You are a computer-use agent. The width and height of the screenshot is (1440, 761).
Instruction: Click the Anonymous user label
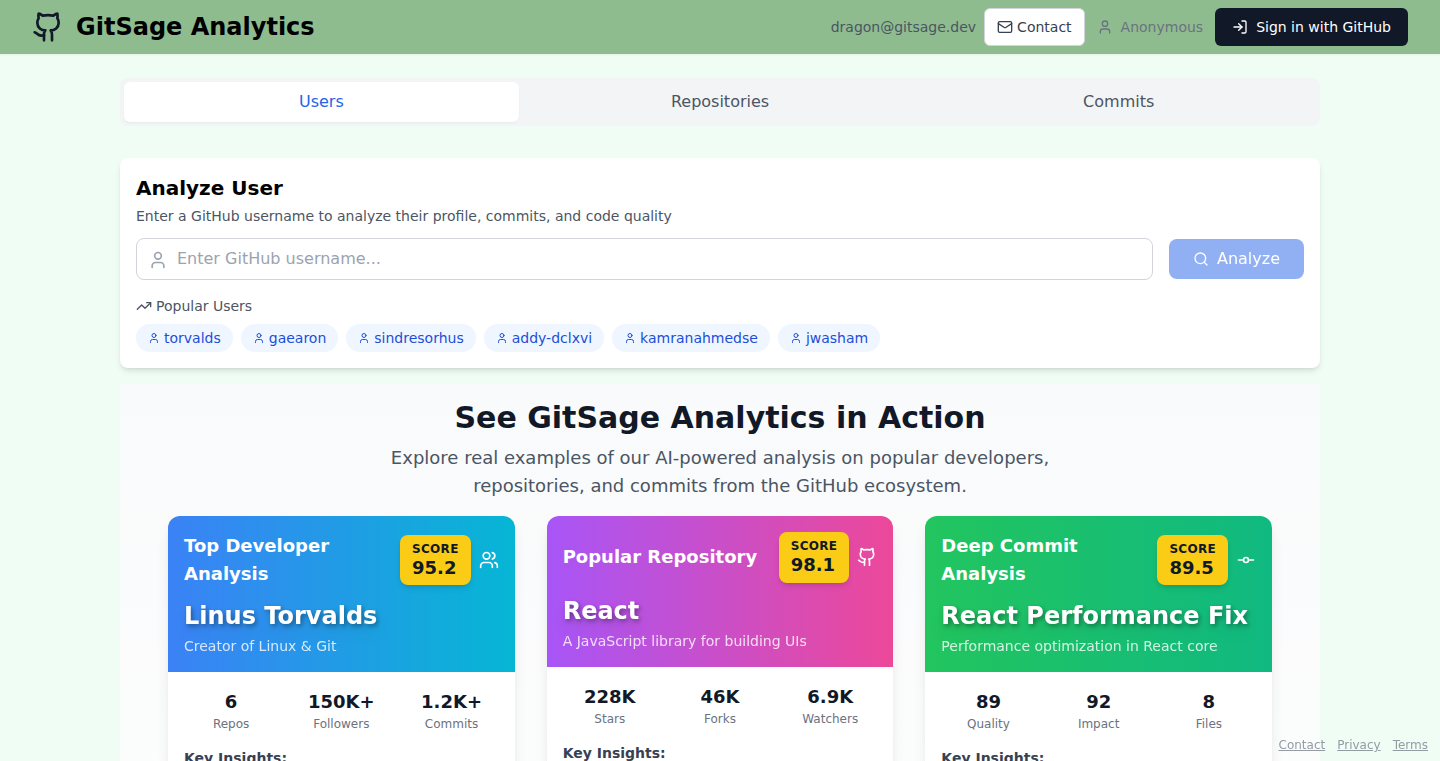click(1161, 27)
